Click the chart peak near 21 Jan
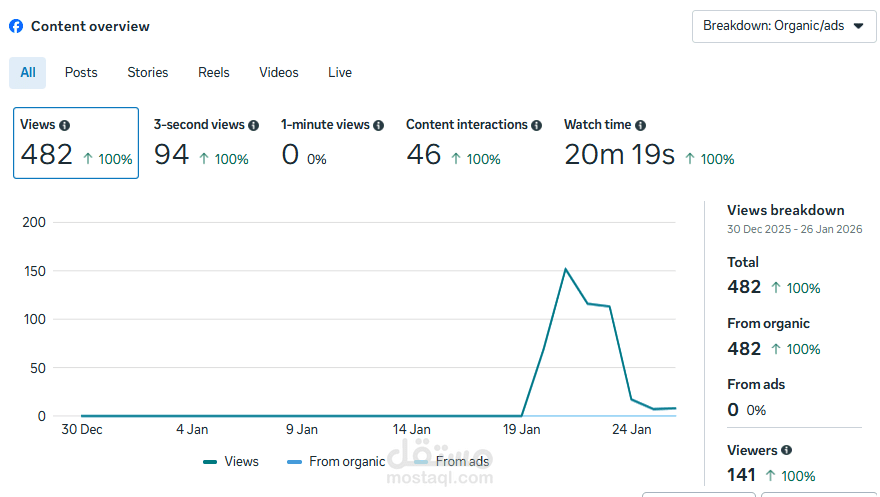 pyautogui.click(x=566, y=269)
